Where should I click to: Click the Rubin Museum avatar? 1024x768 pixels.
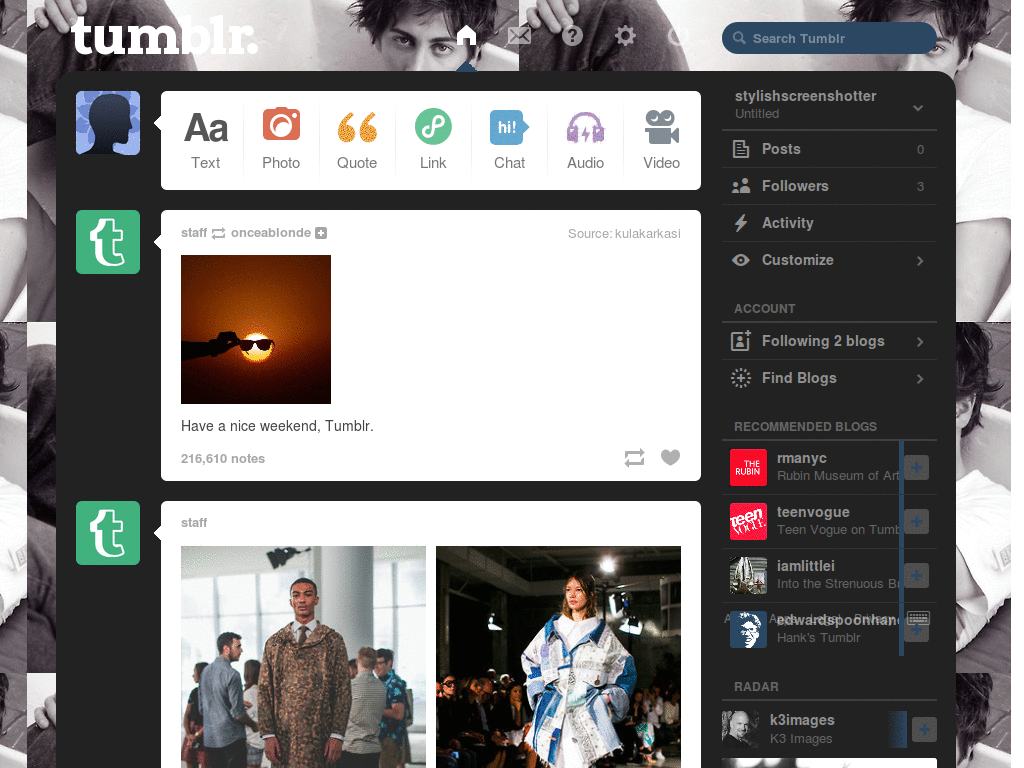(748, 468)
